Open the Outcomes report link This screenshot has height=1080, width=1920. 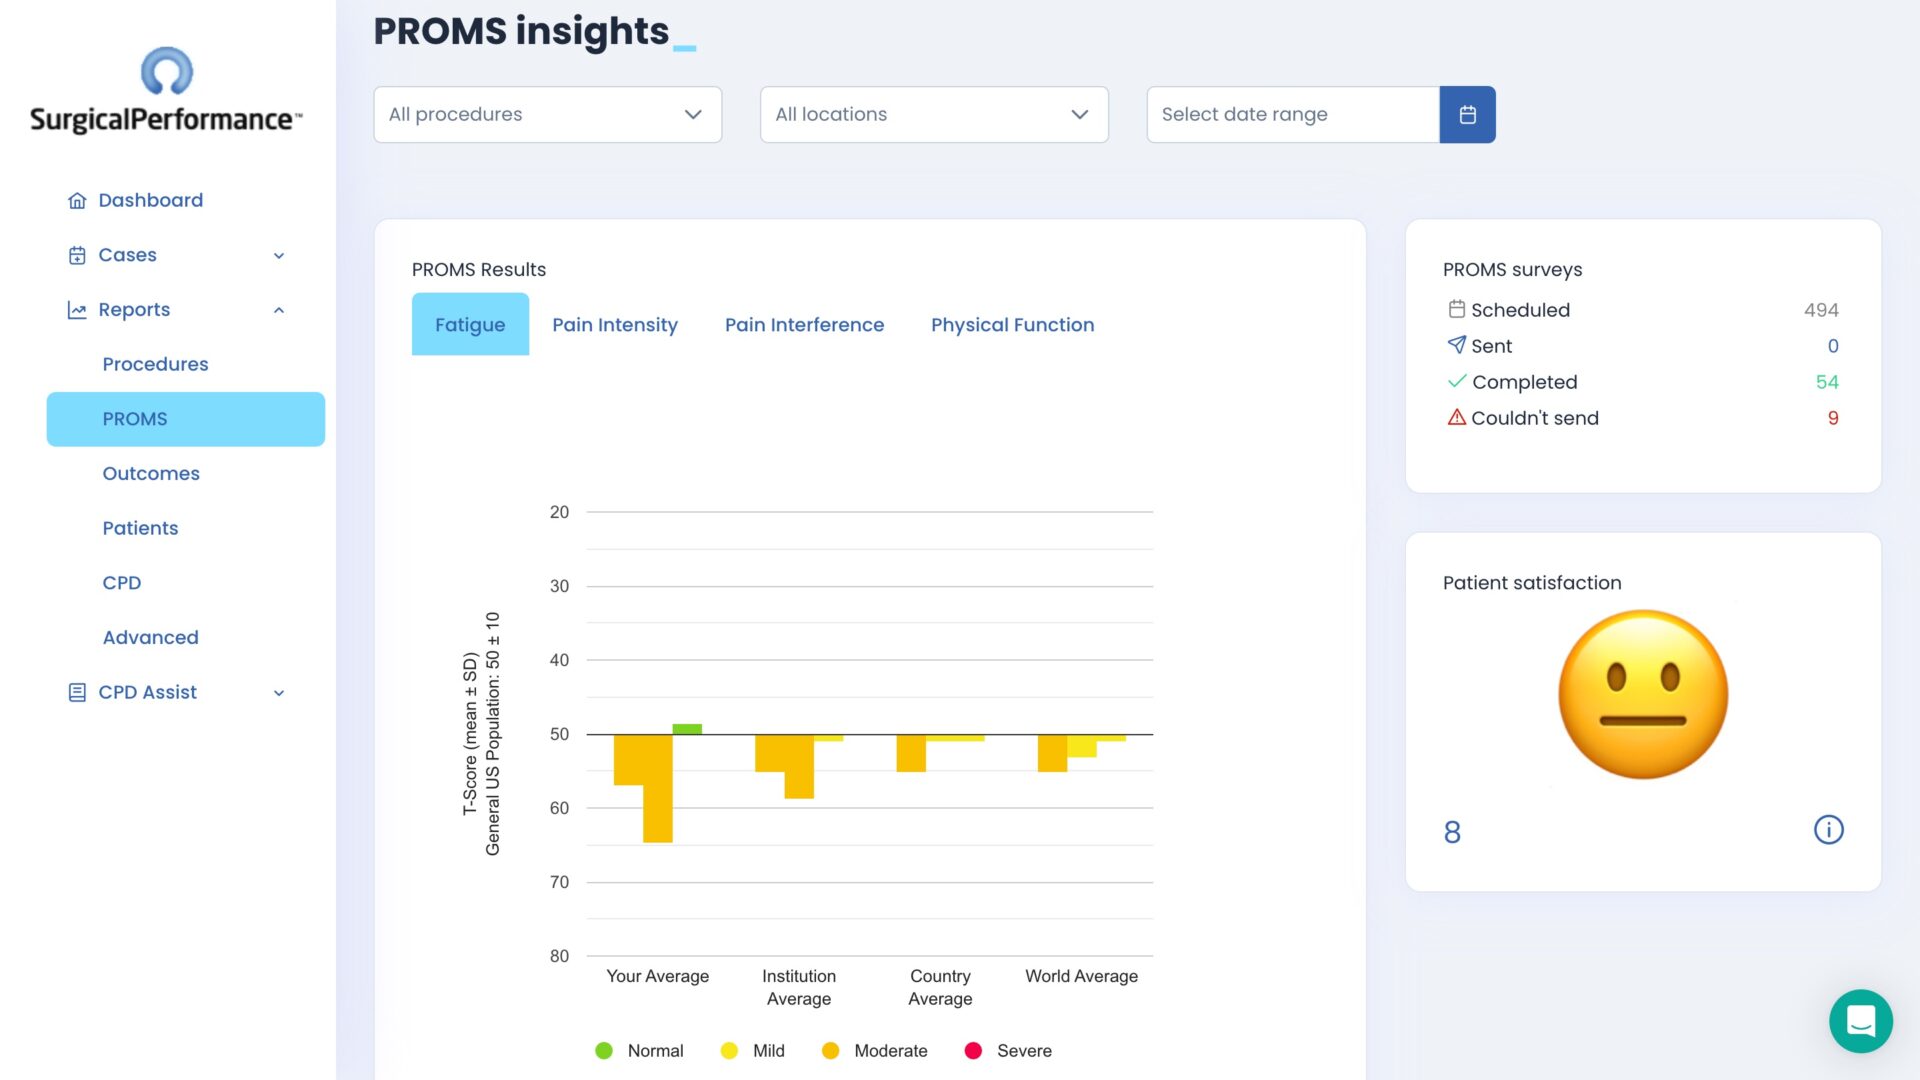pyautogui.click(x=151, y=473)
